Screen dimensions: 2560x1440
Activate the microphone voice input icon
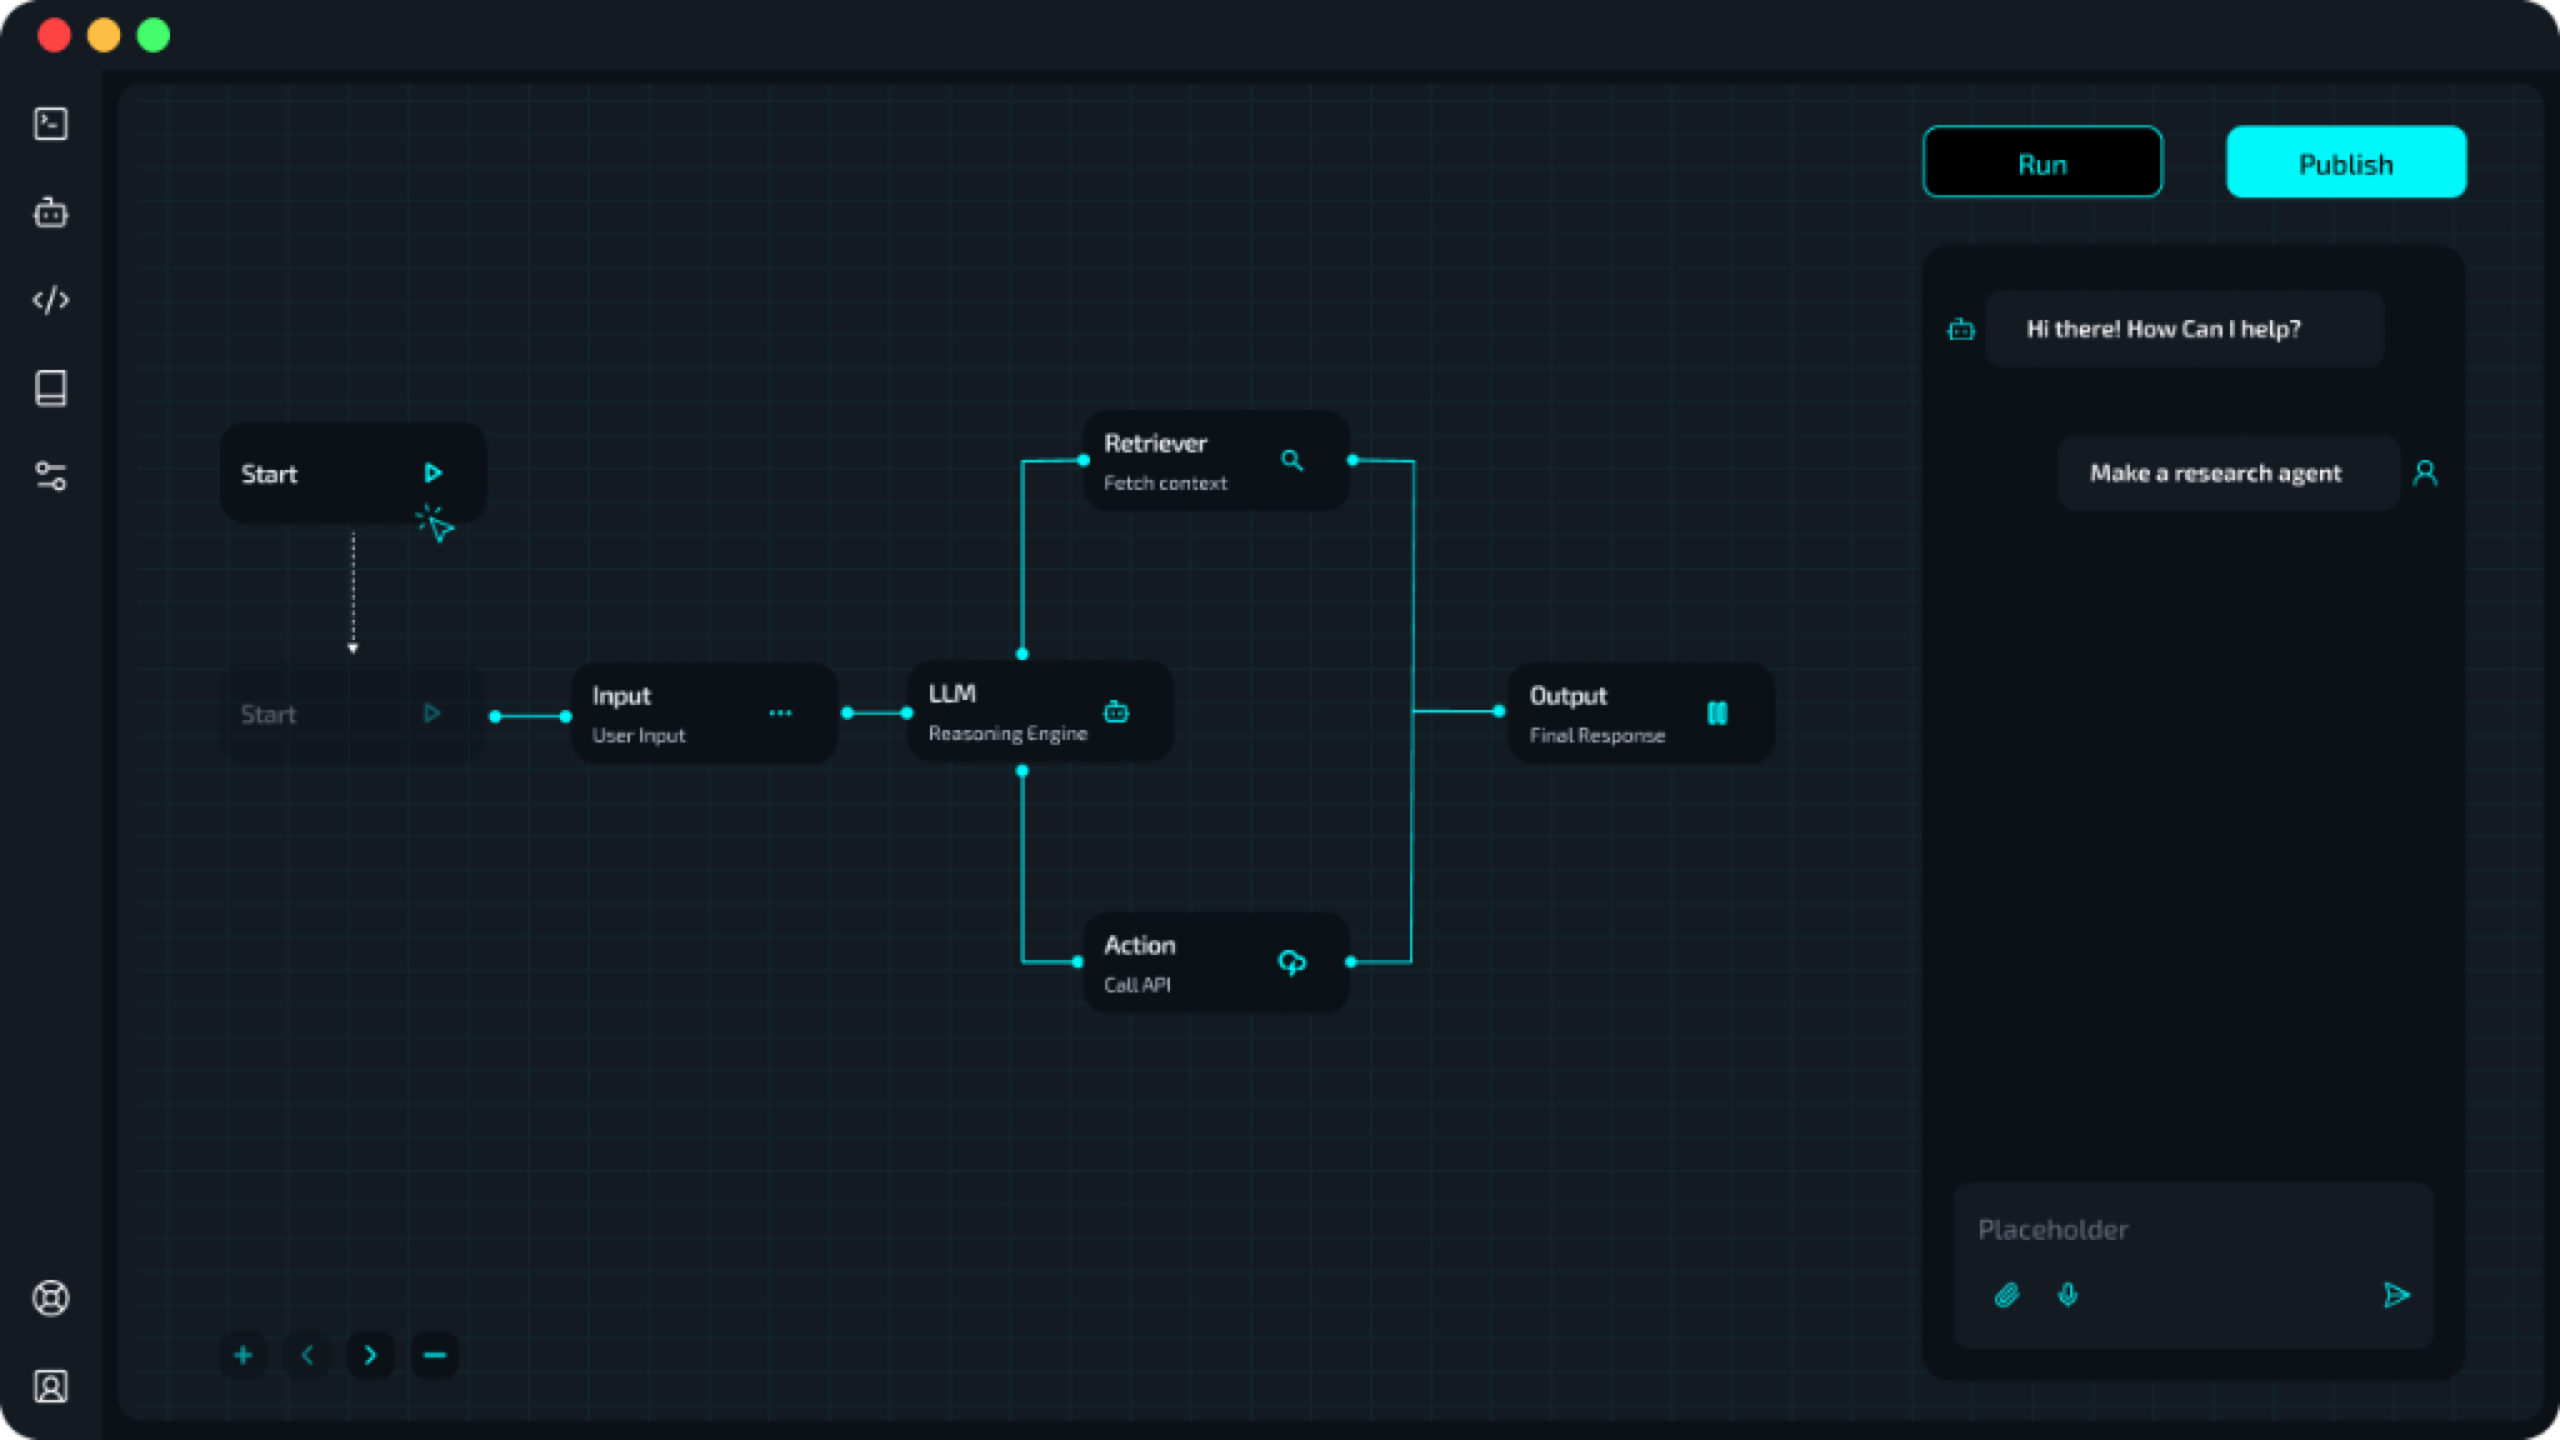pos(2068,1296)
